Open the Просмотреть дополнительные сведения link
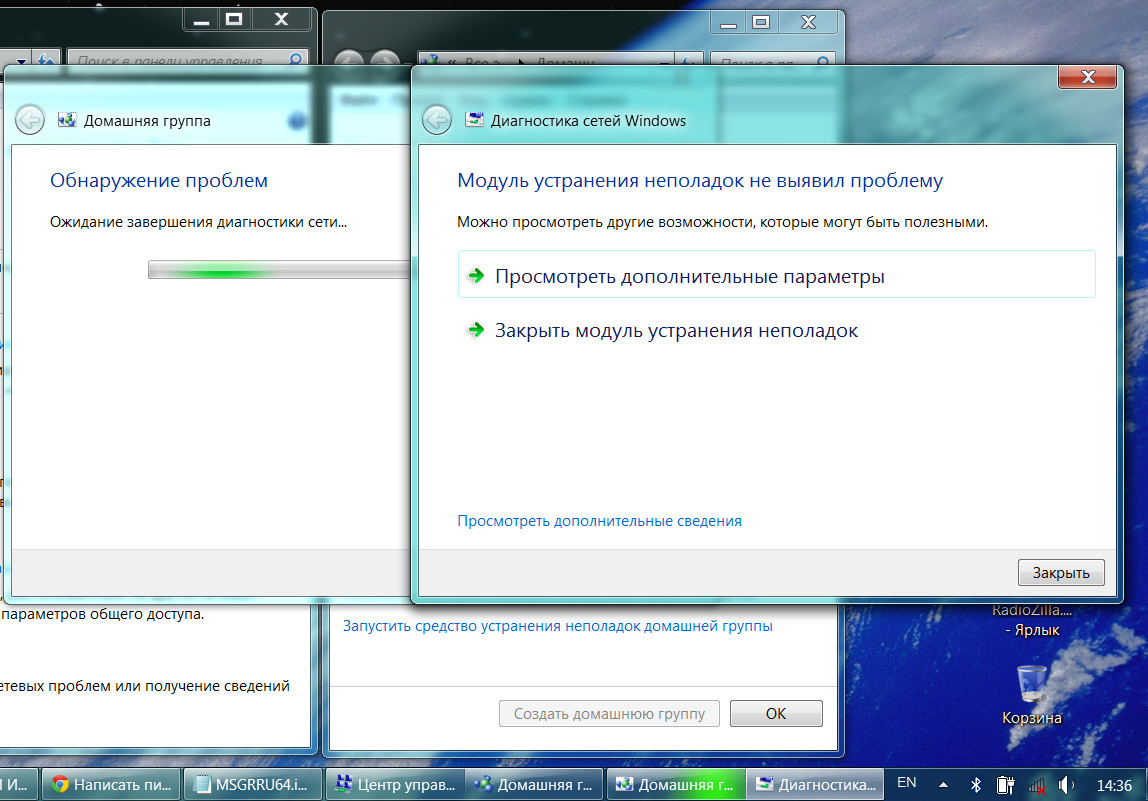 coord(599,521)
